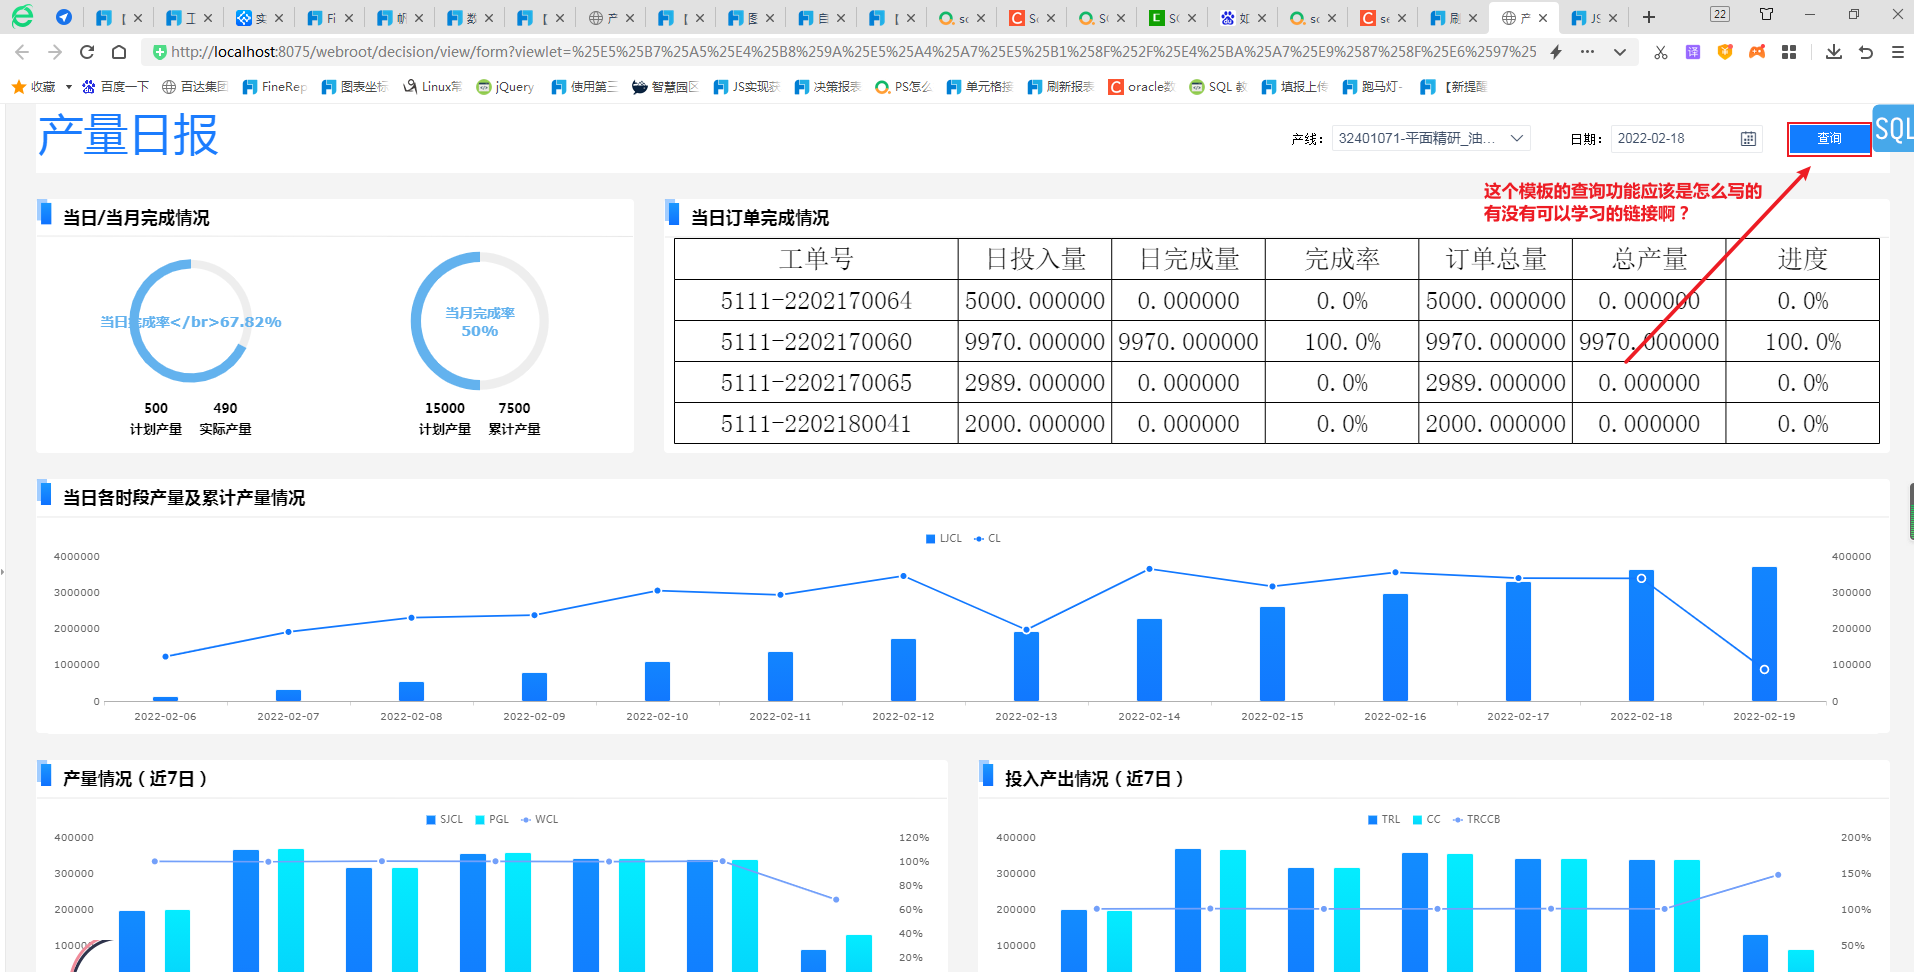Image resolution: width=1914 pixels, height=972 pixels.
Task: Click the tab count 22 indicator
Action: 1720,14
